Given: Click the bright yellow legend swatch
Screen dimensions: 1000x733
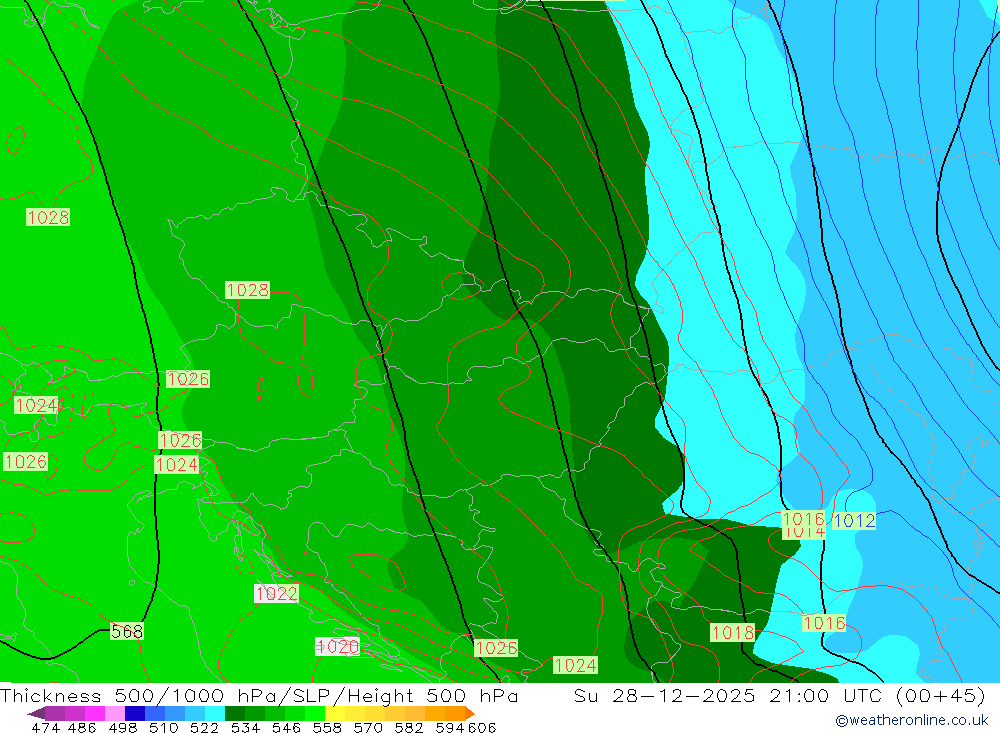Looking at the screenshot, I should coord(335,713).
